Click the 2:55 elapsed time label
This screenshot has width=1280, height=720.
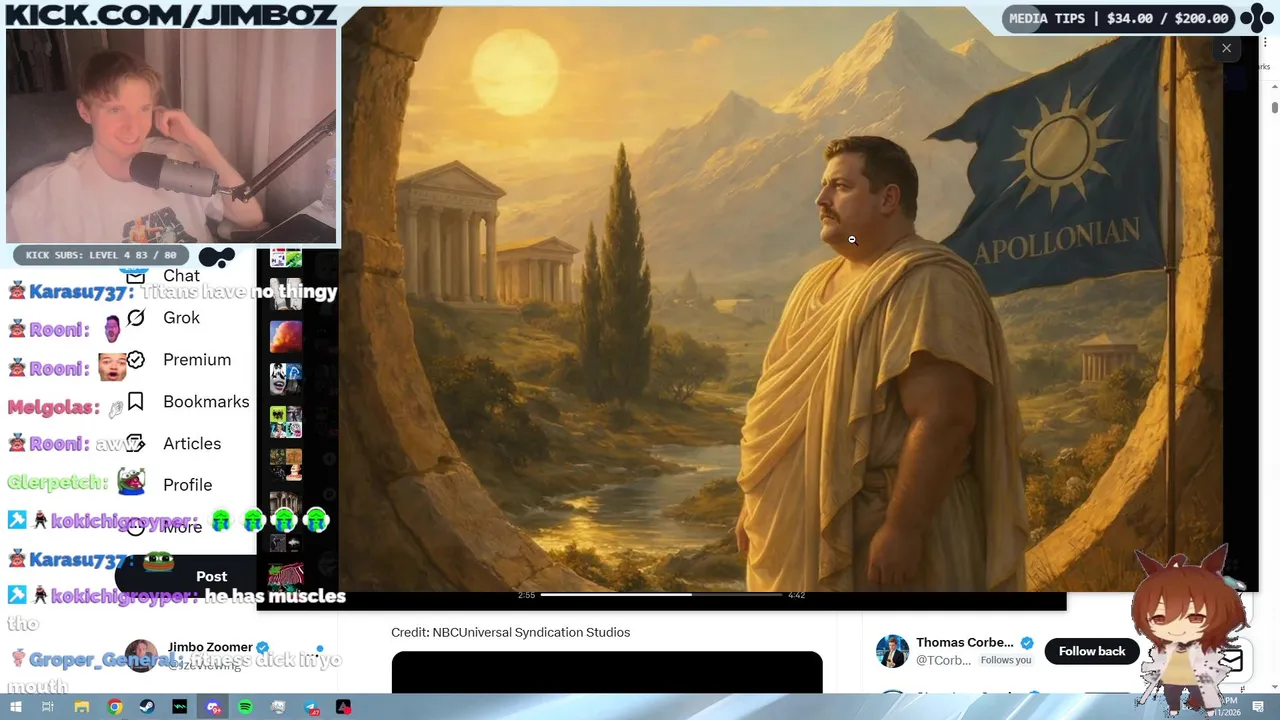click(x=526, y=595)
